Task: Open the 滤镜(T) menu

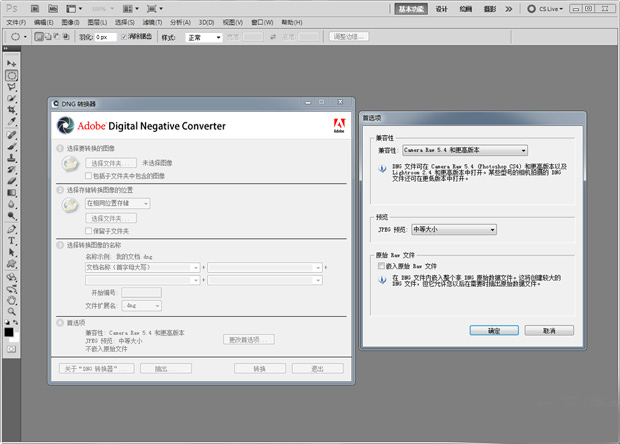Action: click(x=149, y=21)
